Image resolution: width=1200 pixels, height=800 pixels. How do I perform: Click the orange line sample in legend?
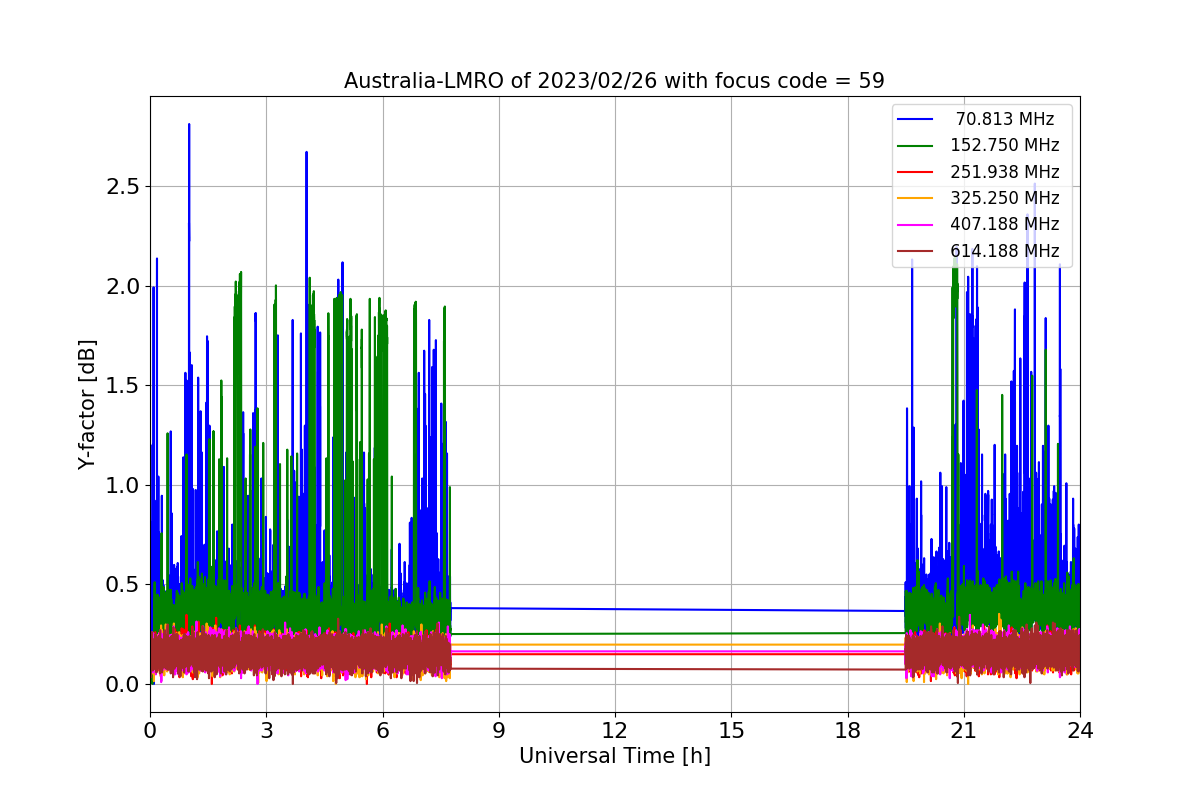pos(916,199)
